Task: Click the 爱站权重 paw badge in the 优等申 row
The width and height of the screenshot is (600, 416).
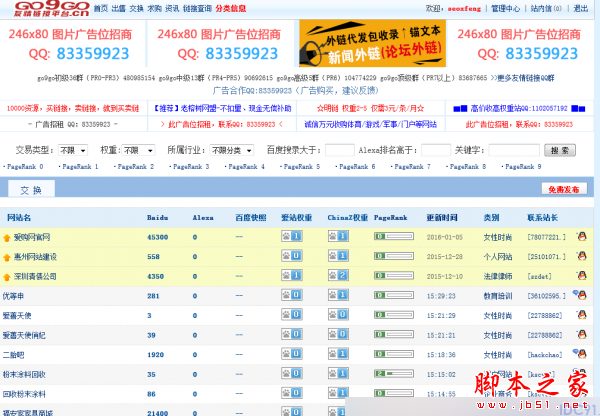Action: [x=292, y=295]
